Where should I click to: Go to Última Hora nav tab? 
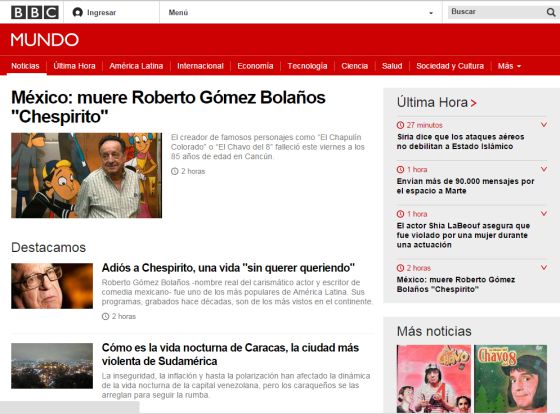[74, 66]
